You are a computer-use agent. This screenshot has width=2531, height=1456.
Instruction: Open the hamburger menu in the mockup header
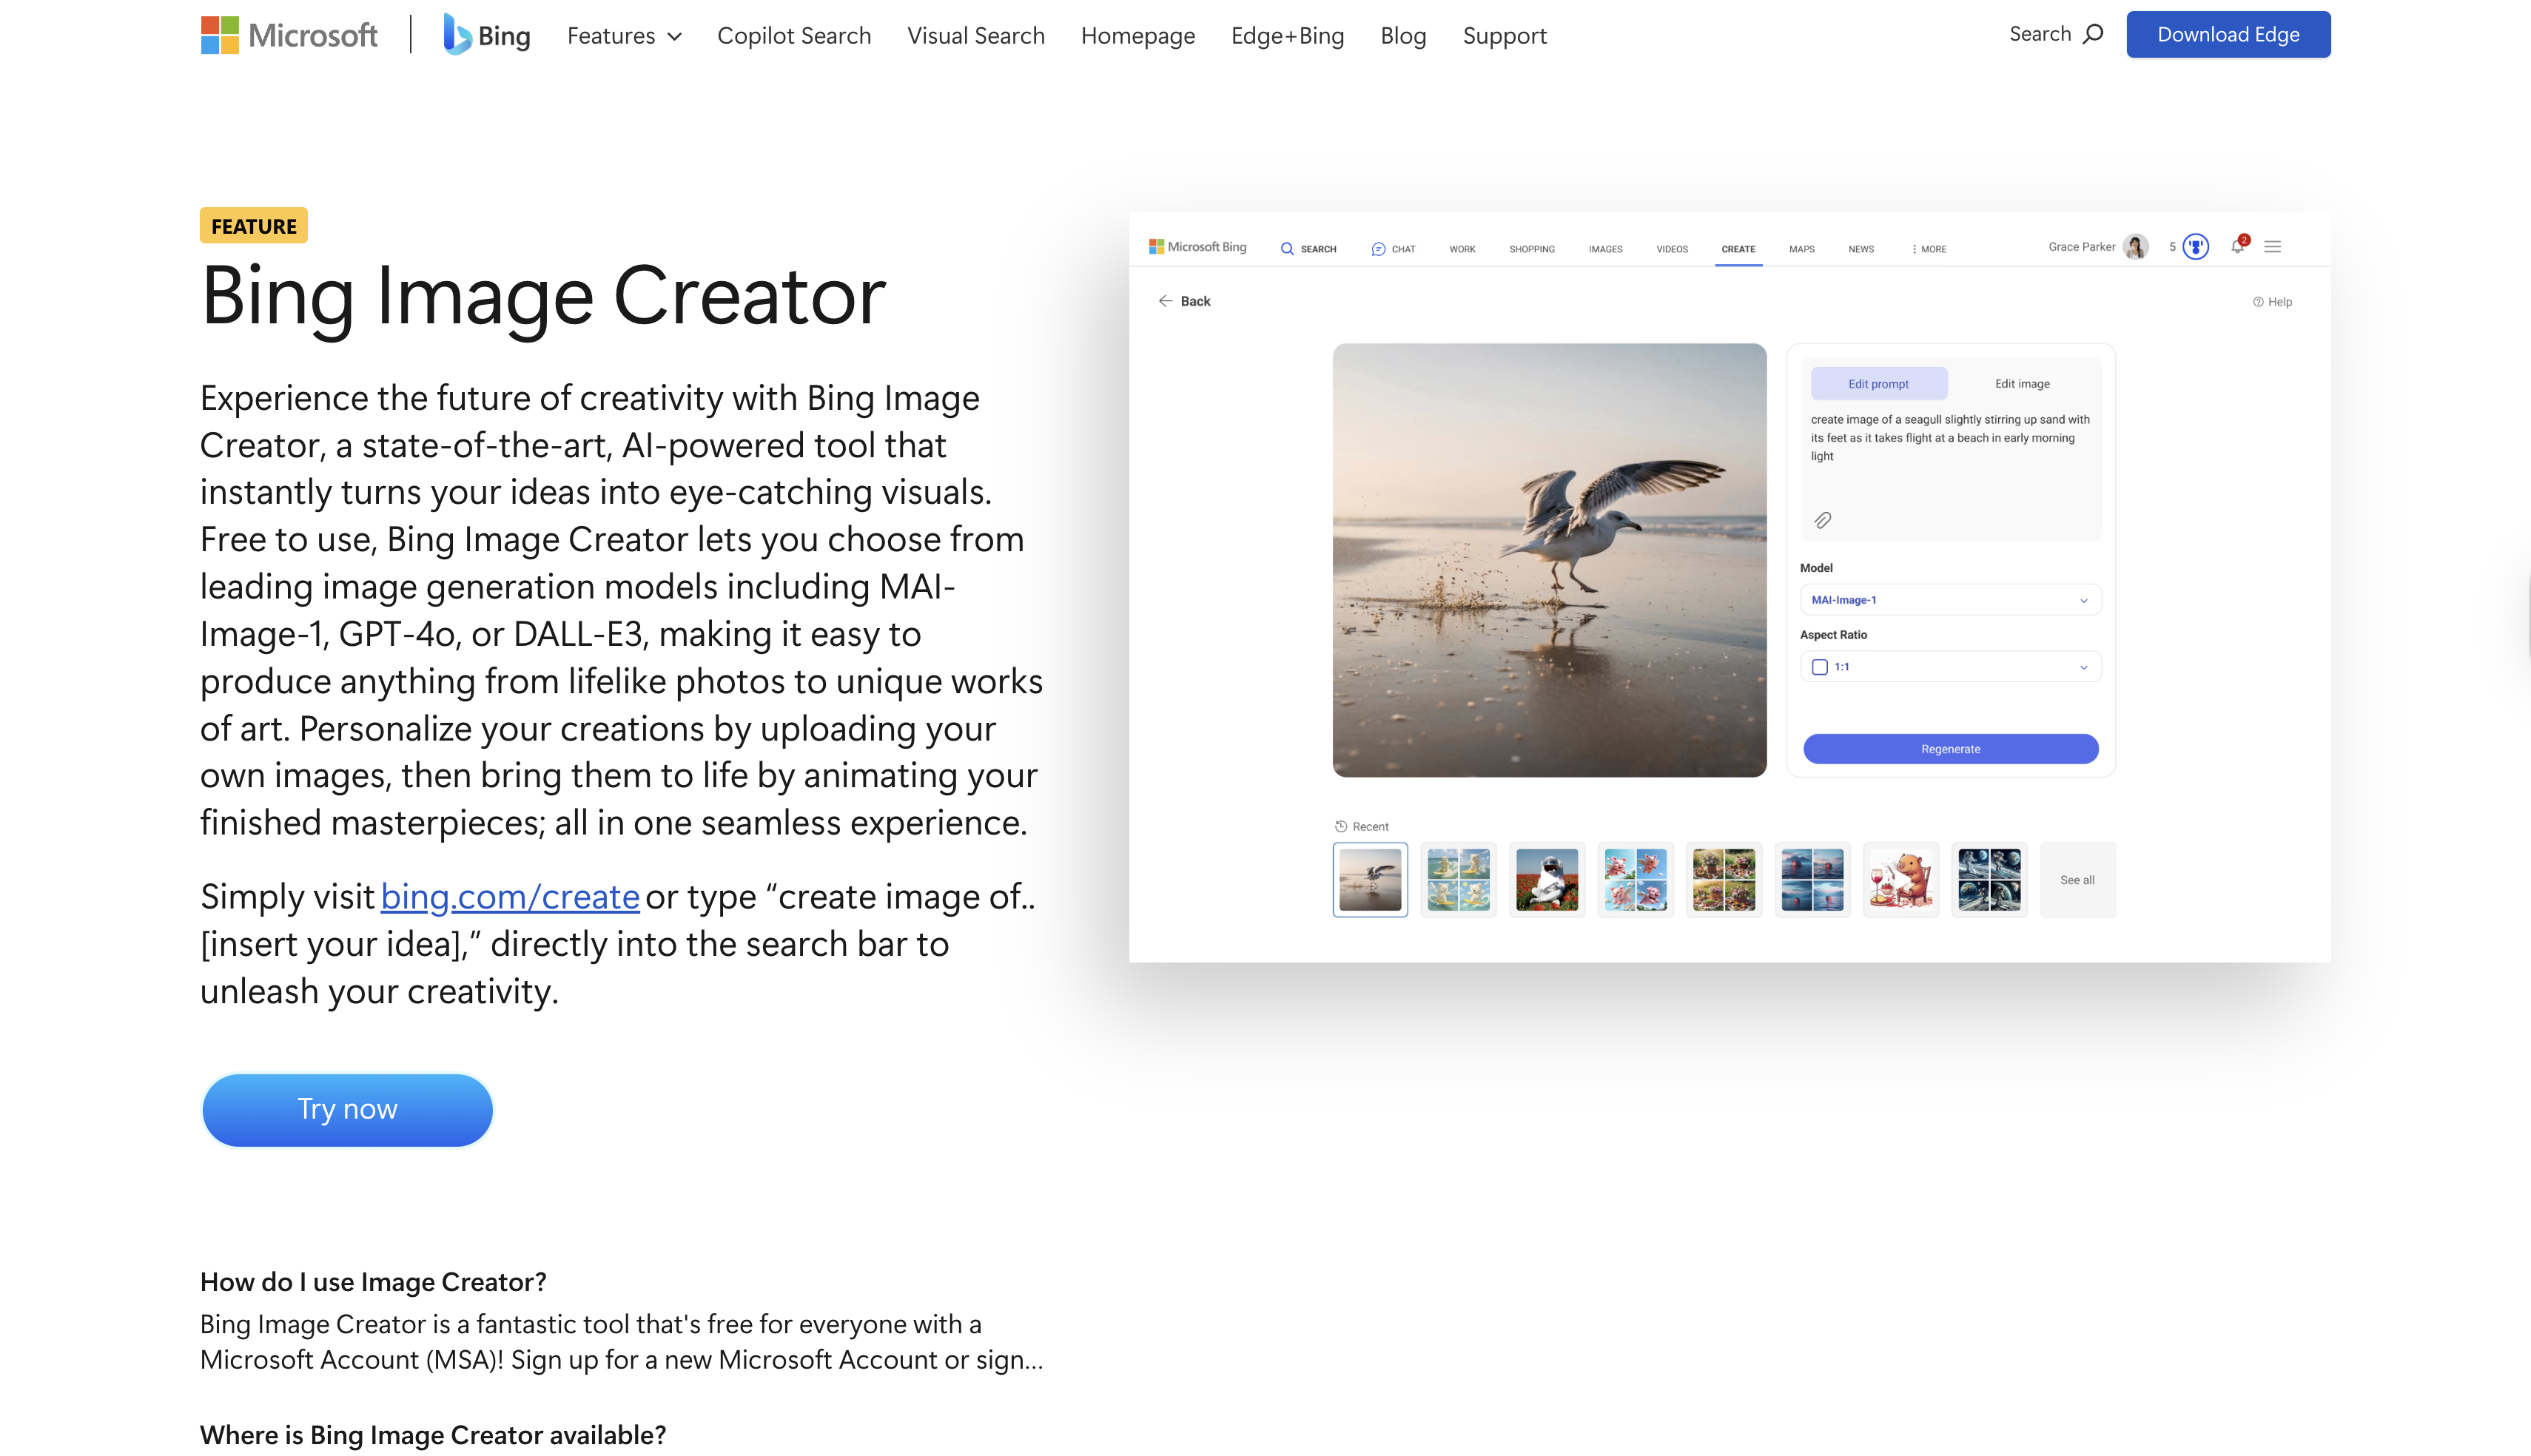(x=2273, y=246)
